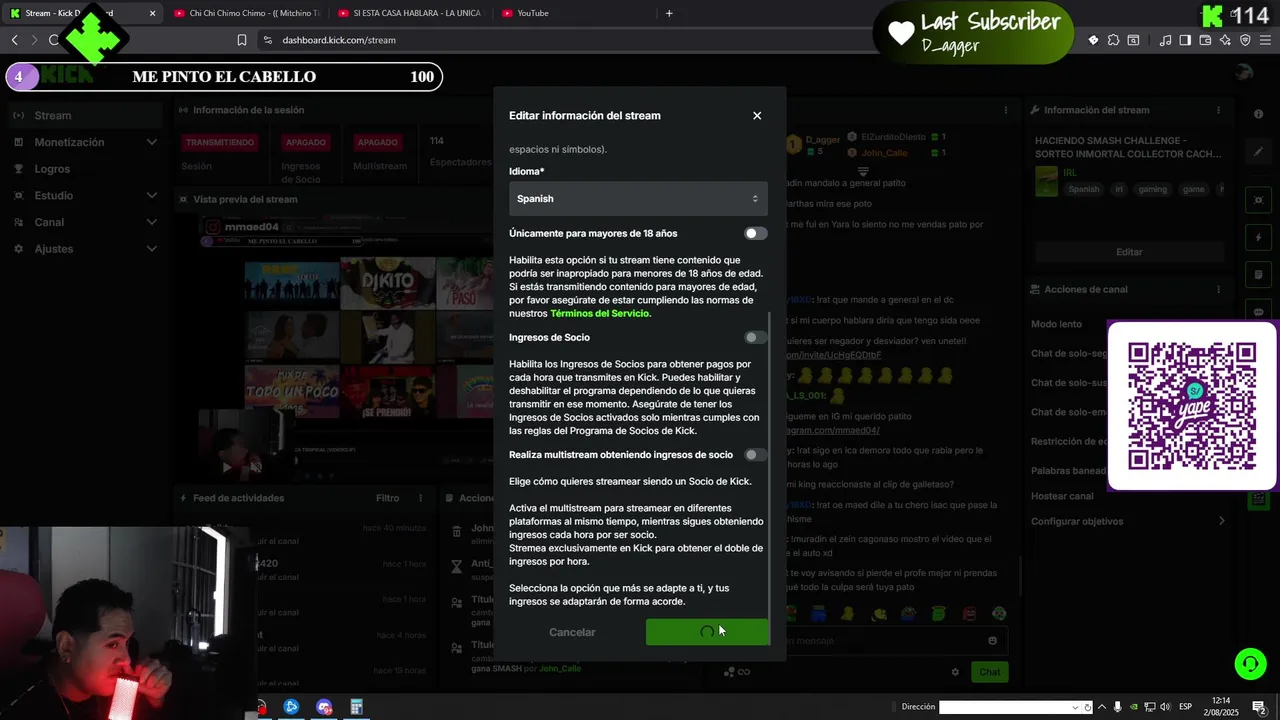Open the Términos del Servicio link
1280x720 pixels.
tap(599, 313)
